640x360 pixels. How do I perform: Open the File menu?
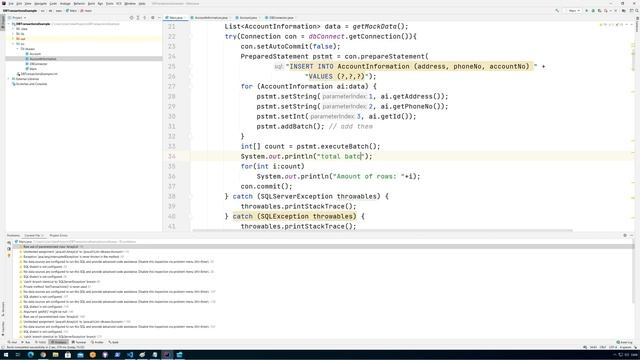tap(11, 4)
